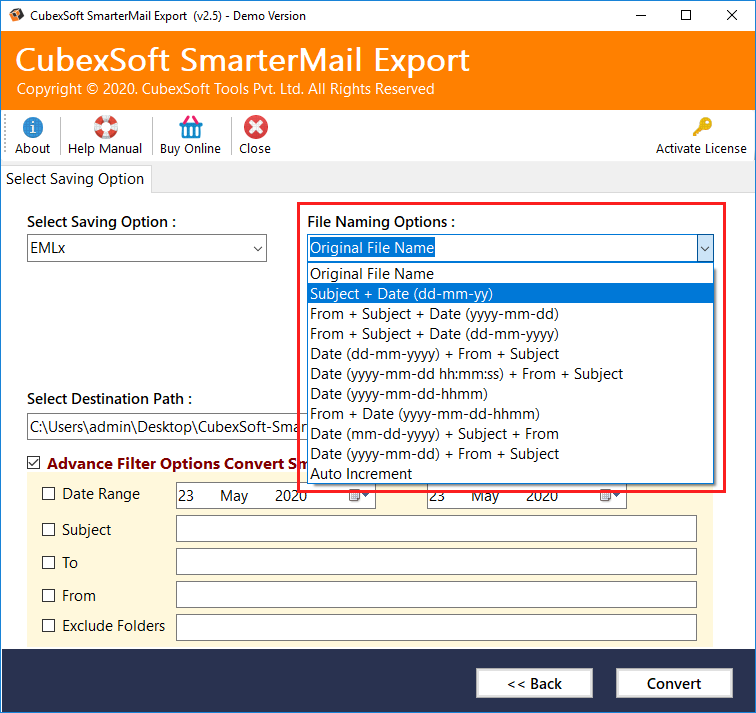This screenshot has width=756, height=713.
Task: Click the << Back button
Action: click(x=534, y=683)
